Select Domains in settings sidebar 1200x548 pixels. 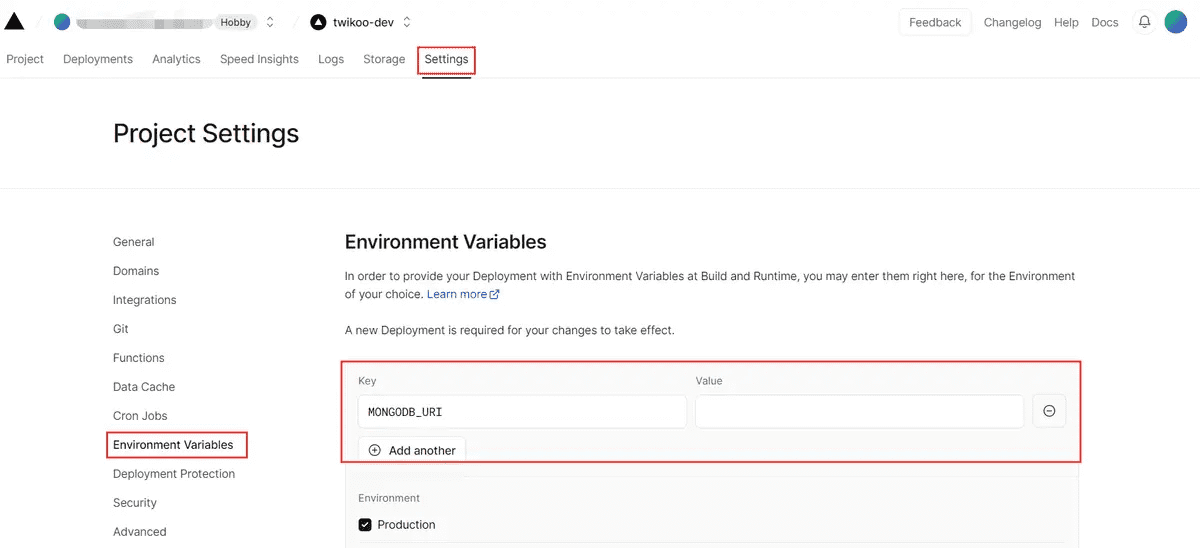coord(136,271)
